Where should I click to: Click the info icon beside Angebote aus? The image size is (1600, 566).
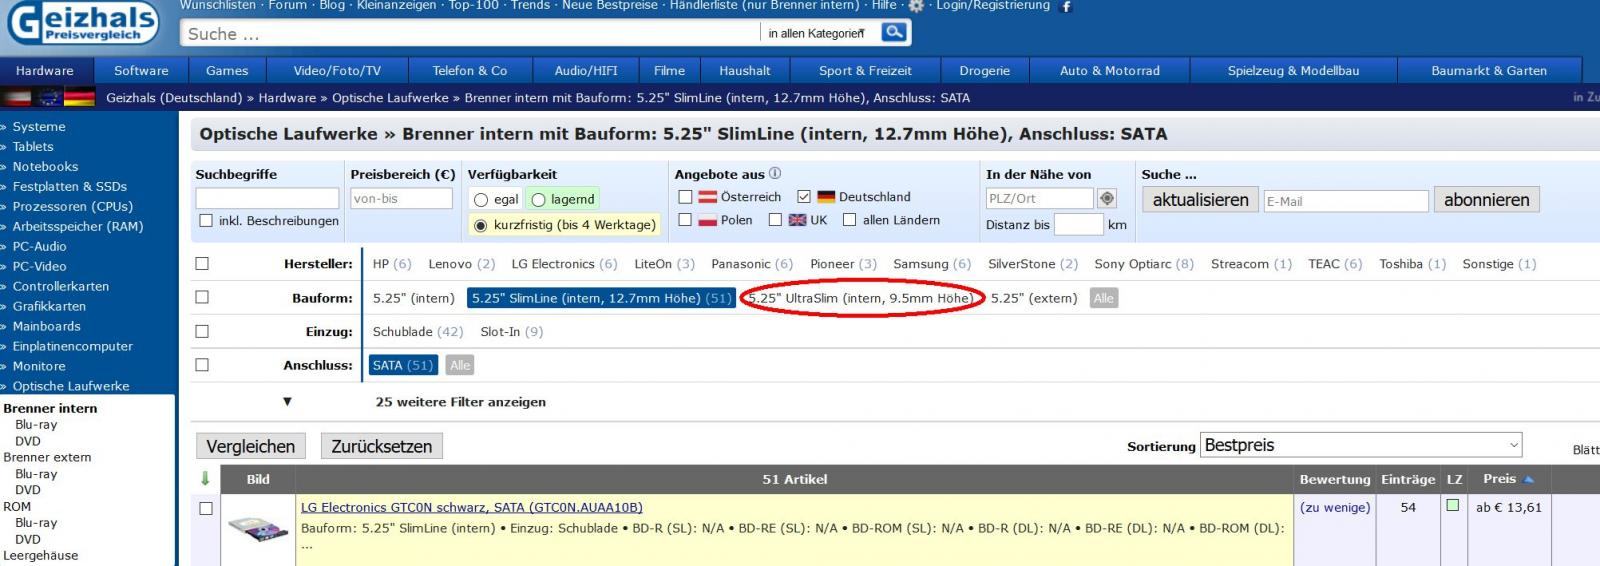pyautogui.click(x=775, y=173)
